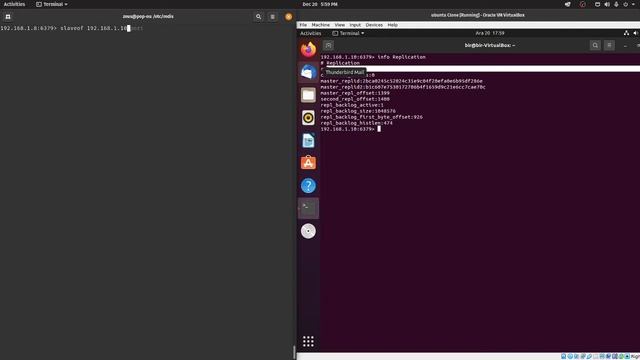Click volume icon in host top bar
640x360 pixels.
(x=607, y=4)
